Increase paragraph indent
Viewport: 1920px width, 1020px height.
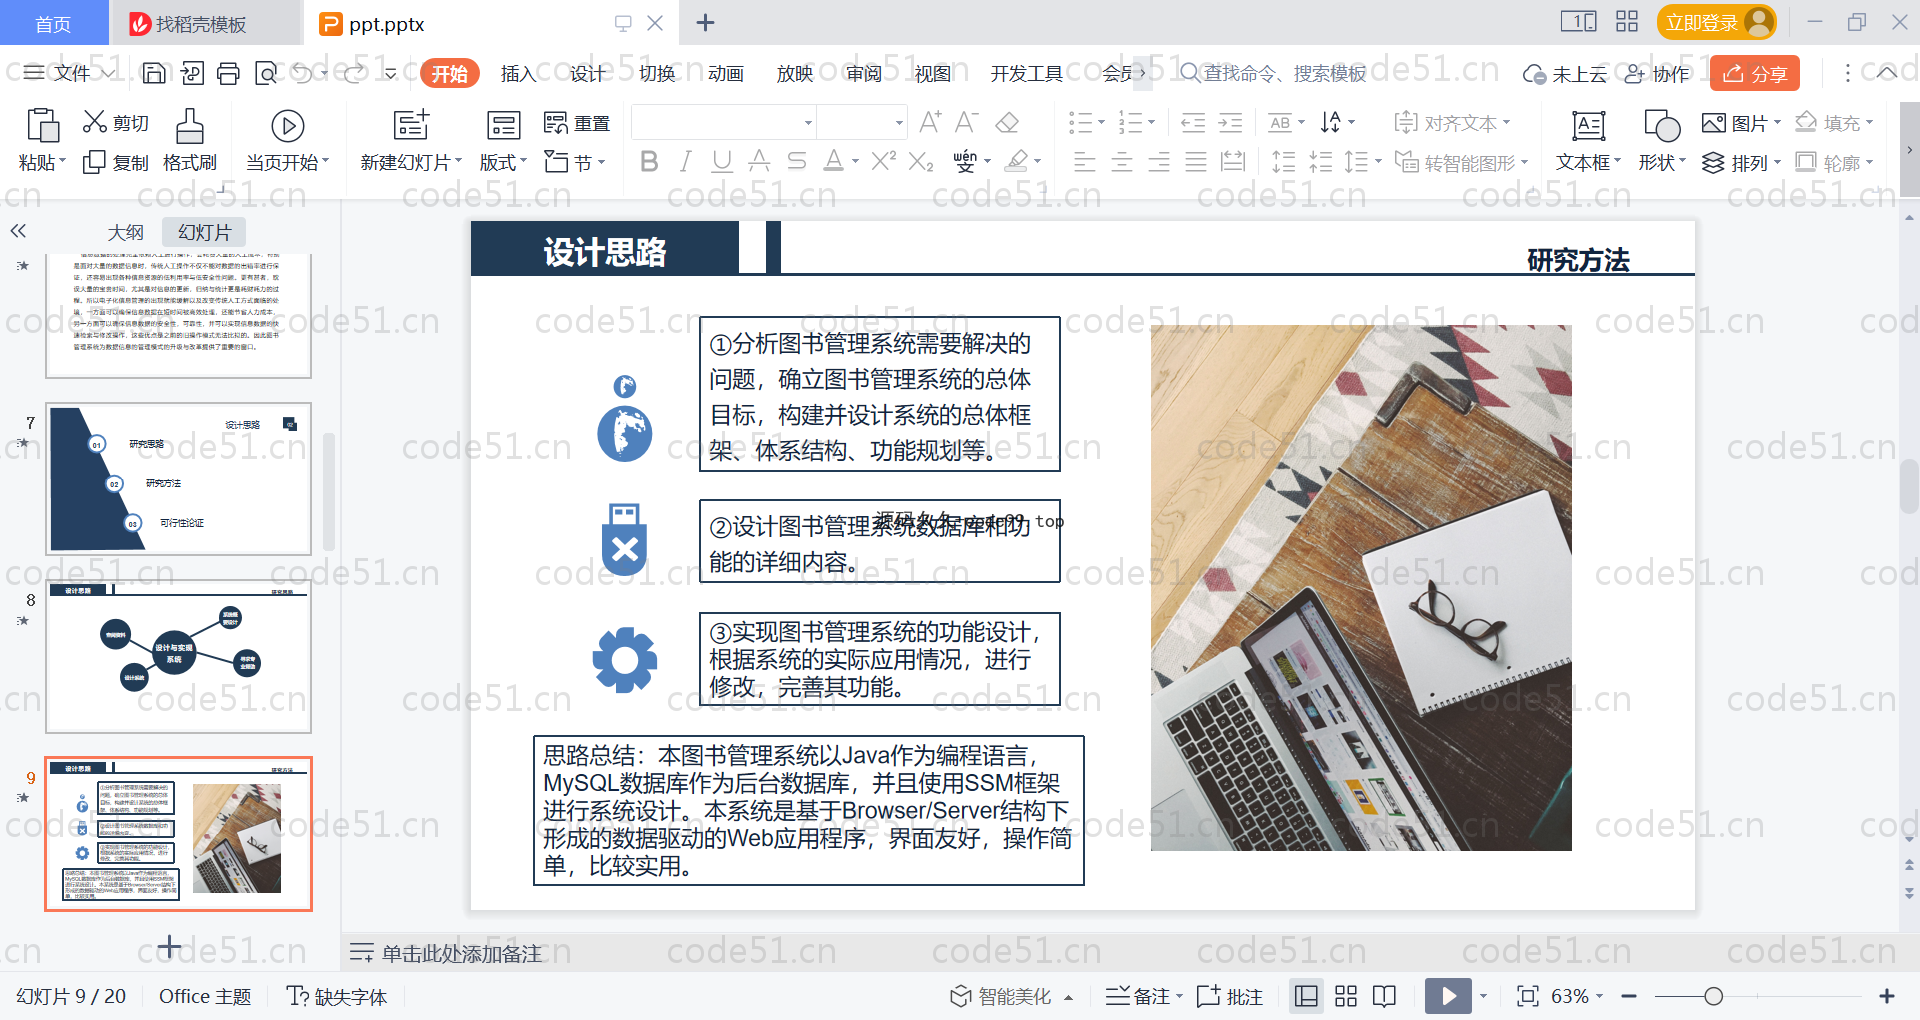click(1230, 123)
